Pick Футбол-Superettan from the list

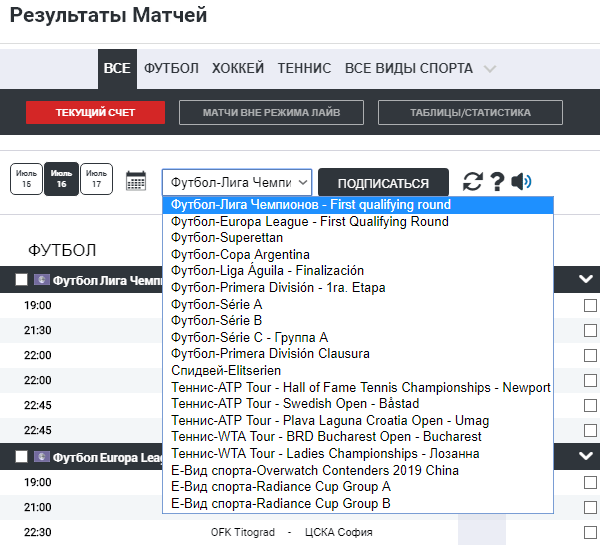tap(358, 238)
